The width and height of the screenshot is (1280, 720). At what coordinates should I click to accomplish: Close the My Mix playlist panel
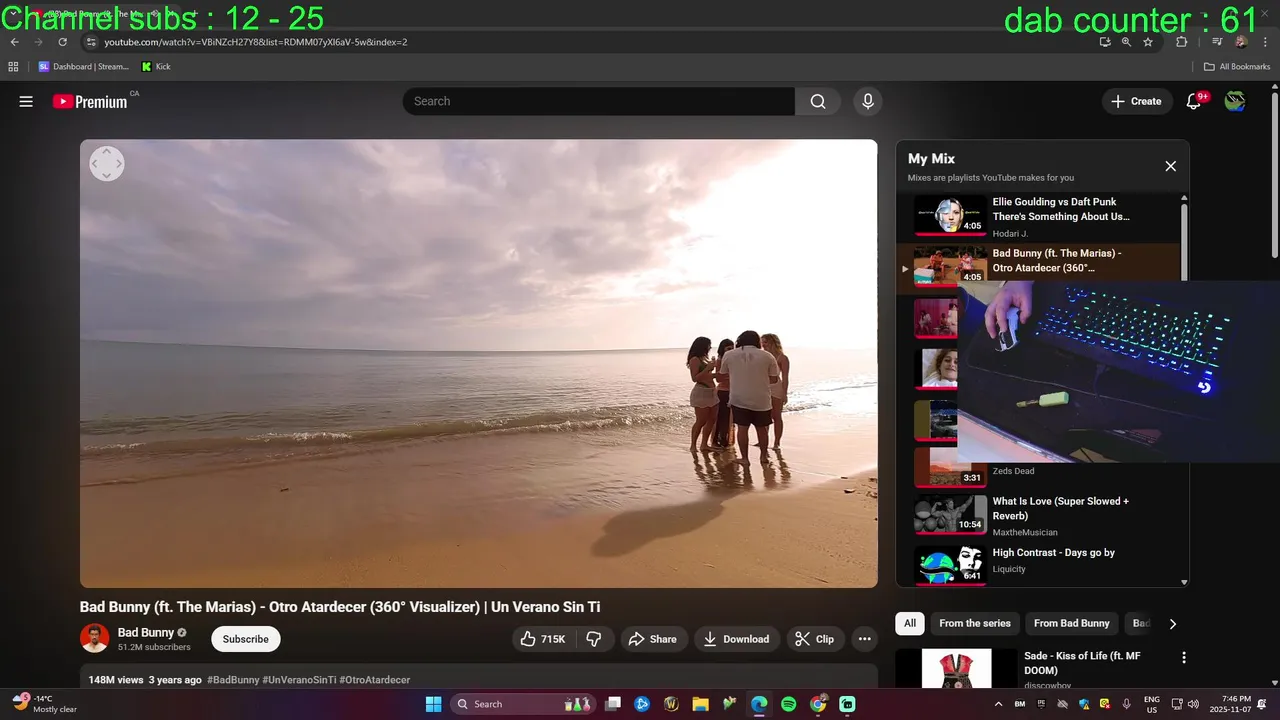[1171, 166]
